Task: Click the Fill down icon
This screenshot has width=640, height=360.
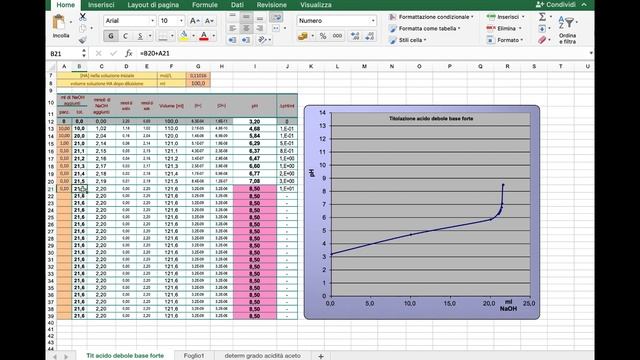Action: 542,29
